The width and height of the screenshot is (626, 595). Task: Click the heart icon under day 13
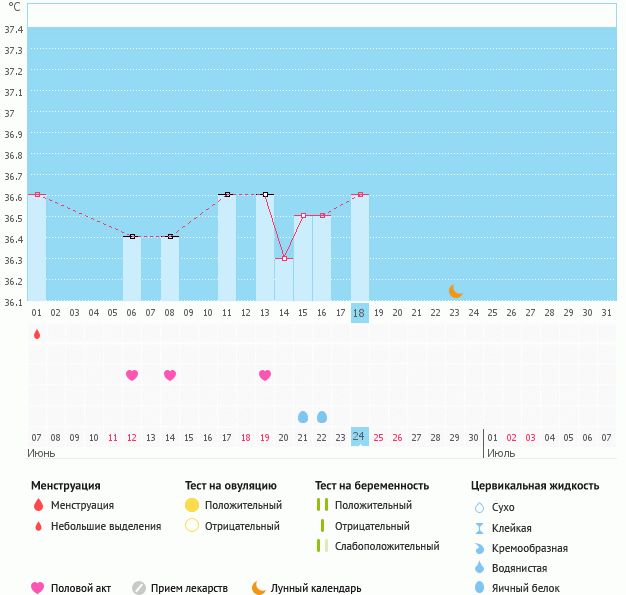[265, 375]
